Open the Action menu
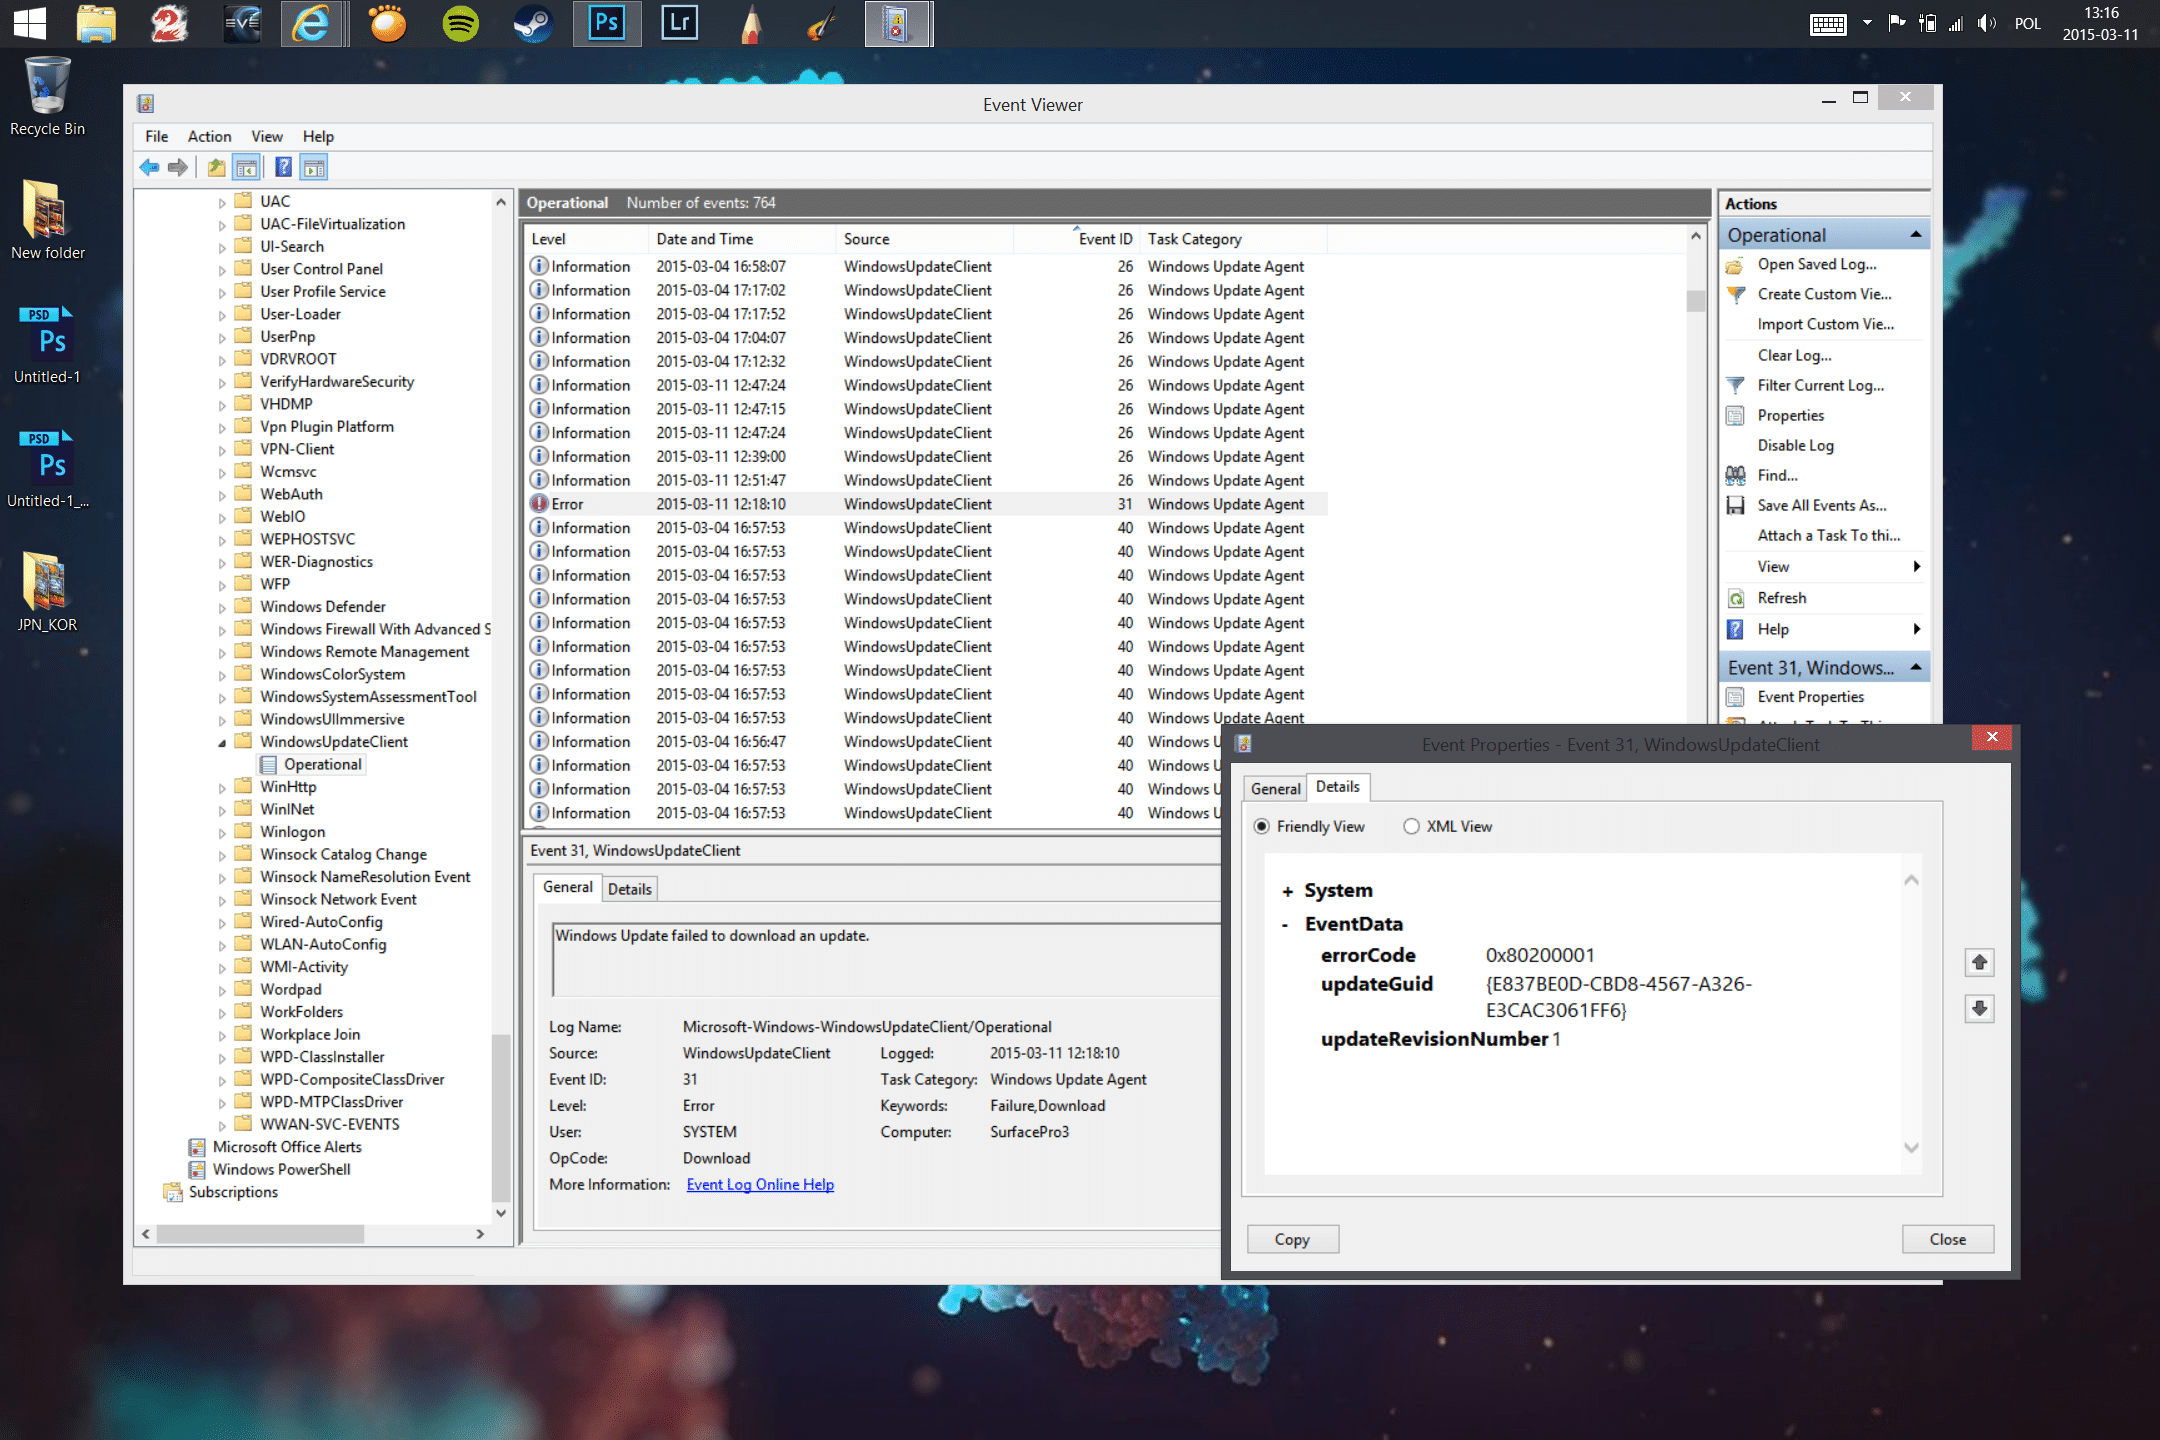This screenshot has width=2160, height=1440. point(209,136)
